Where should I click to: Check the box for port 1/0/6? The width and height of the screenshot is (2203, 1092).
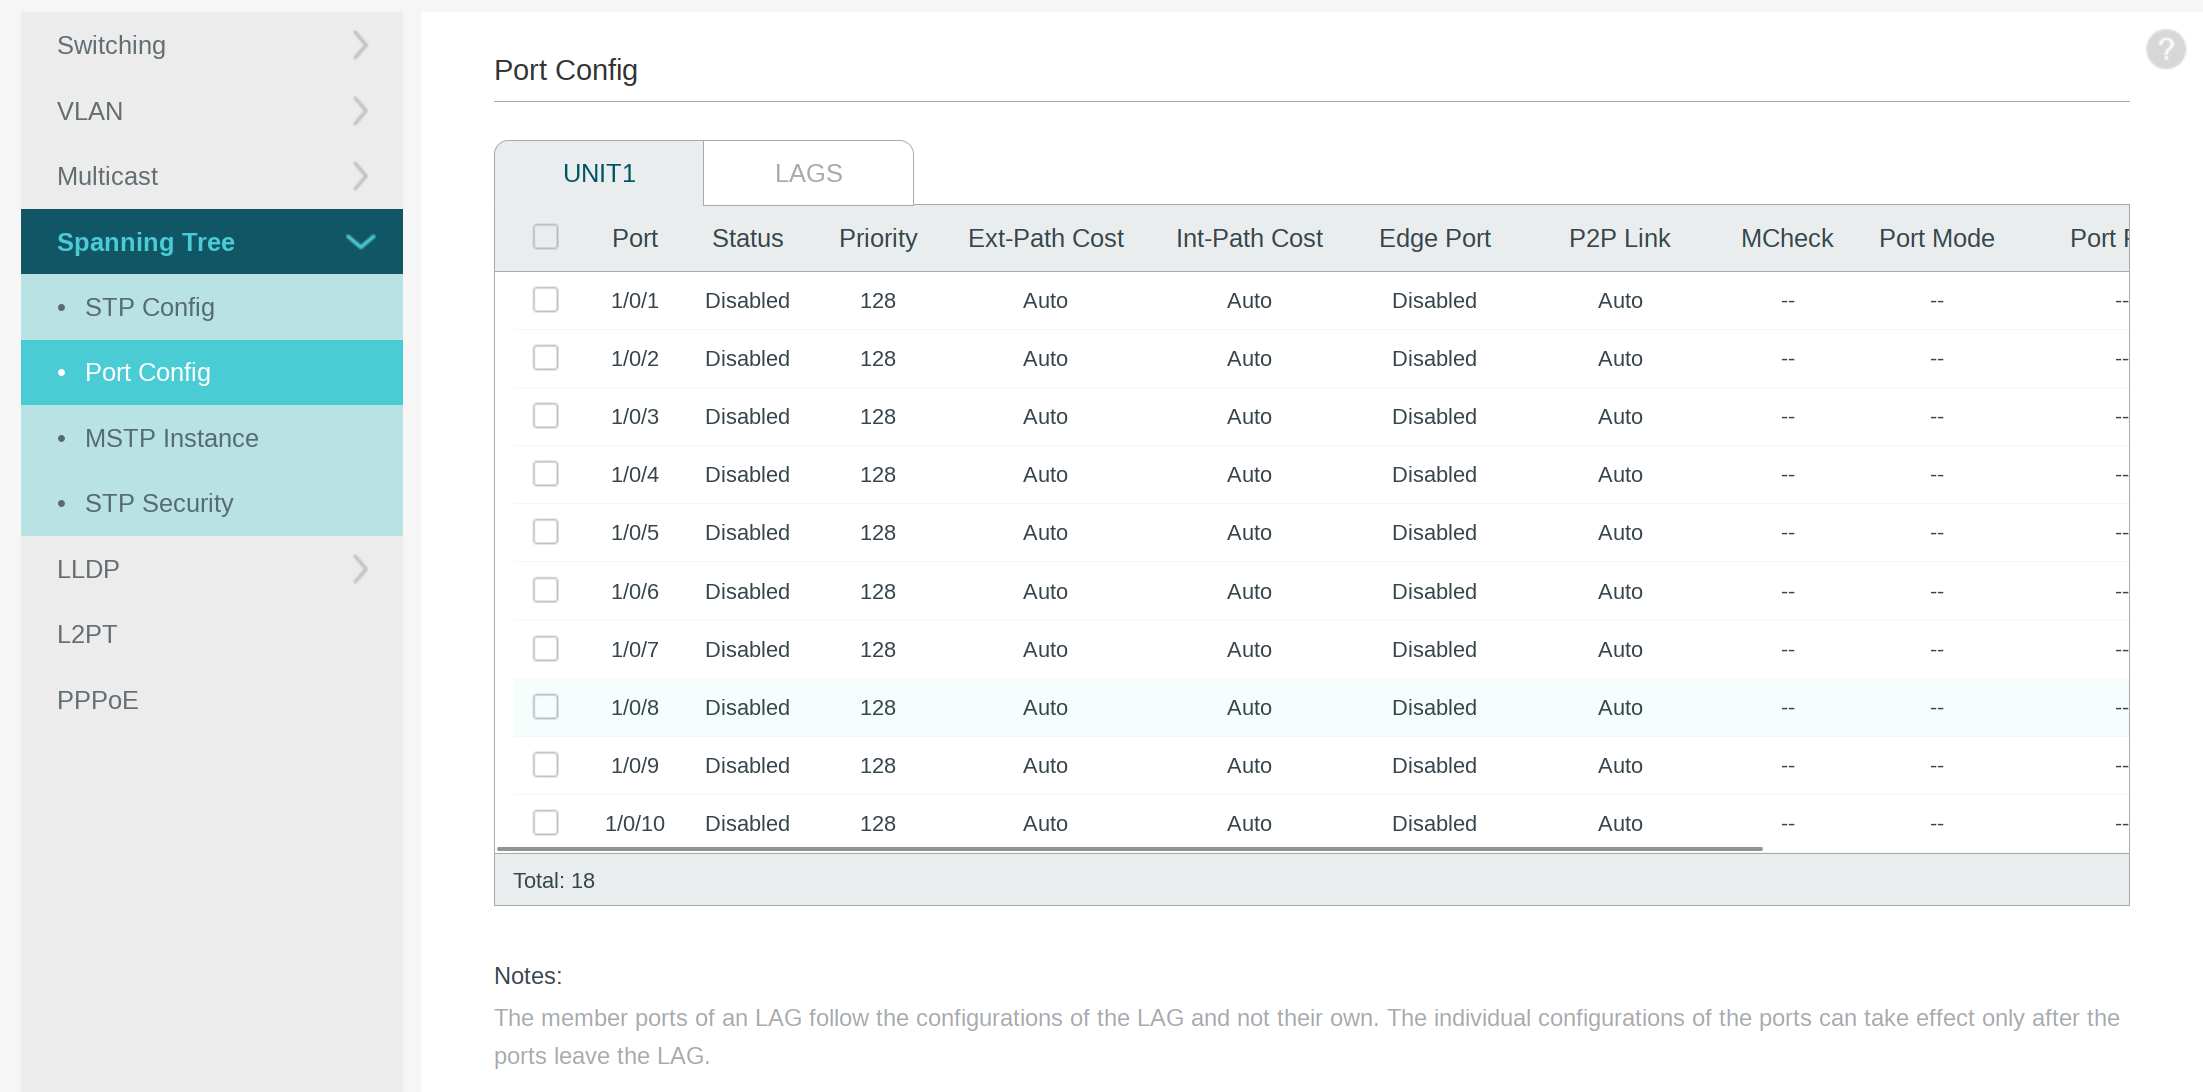(x=546, y=591)
